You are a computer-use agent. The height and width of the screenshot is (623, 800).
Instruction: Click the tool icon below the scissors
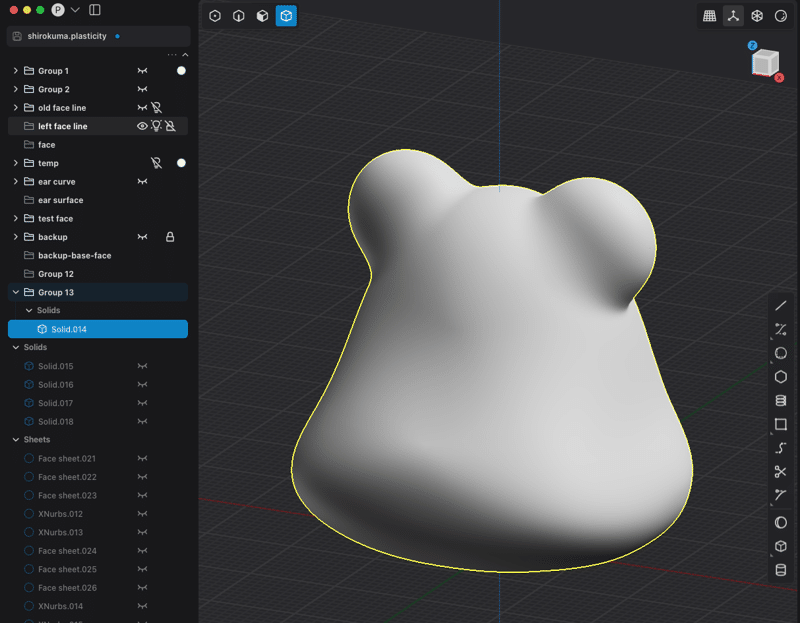tap(780, 495)
